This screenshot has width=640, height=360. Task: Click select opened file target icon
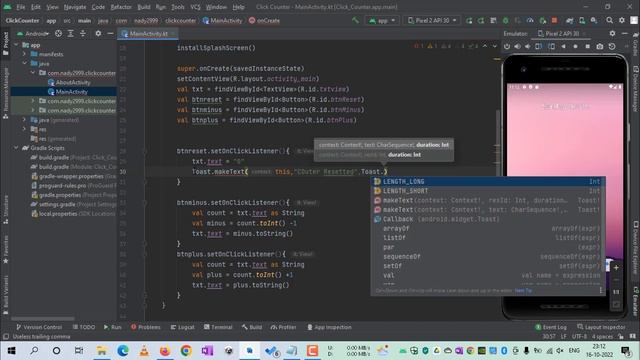(58, 33)
